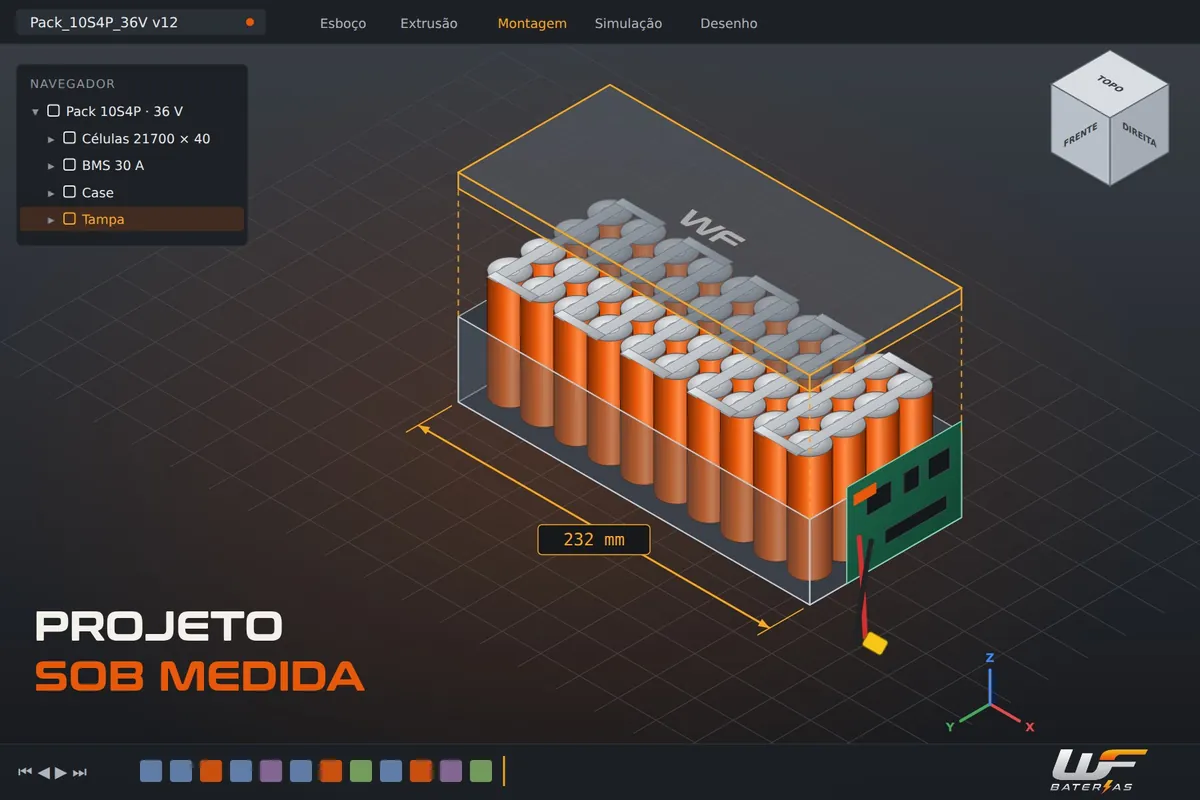Toggle visibility checkbox for Células 21700 × 40
1200x800 pixels.
(70, 138)
